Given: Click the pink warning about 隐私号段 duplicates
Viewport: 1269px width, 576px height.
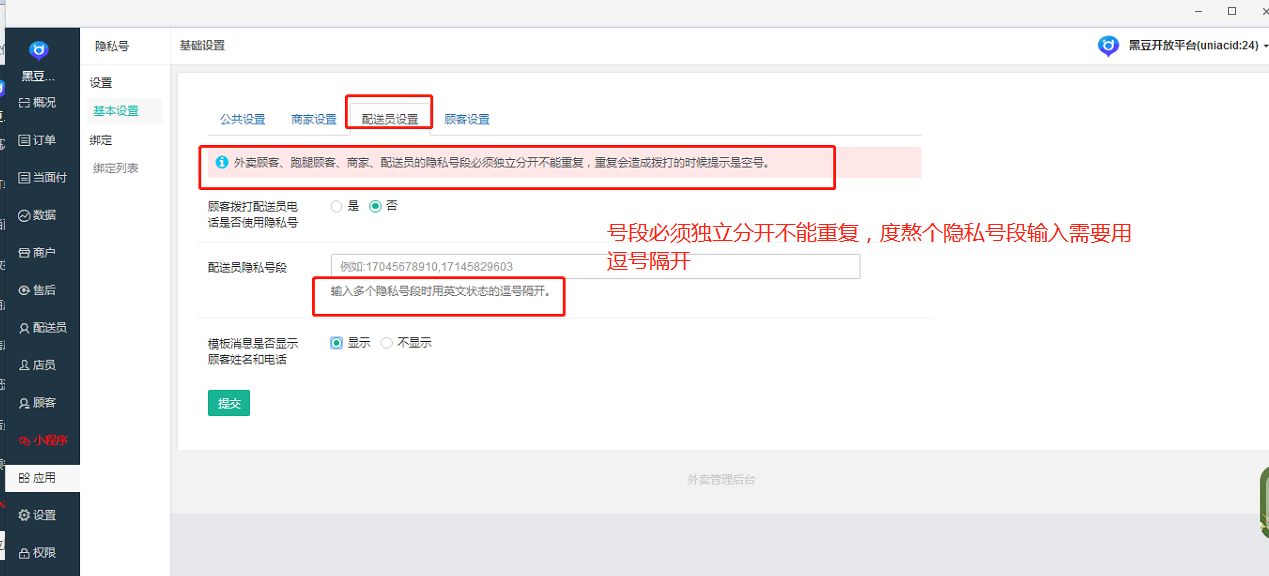Looking at the screenshot, I should click(564, 162).
